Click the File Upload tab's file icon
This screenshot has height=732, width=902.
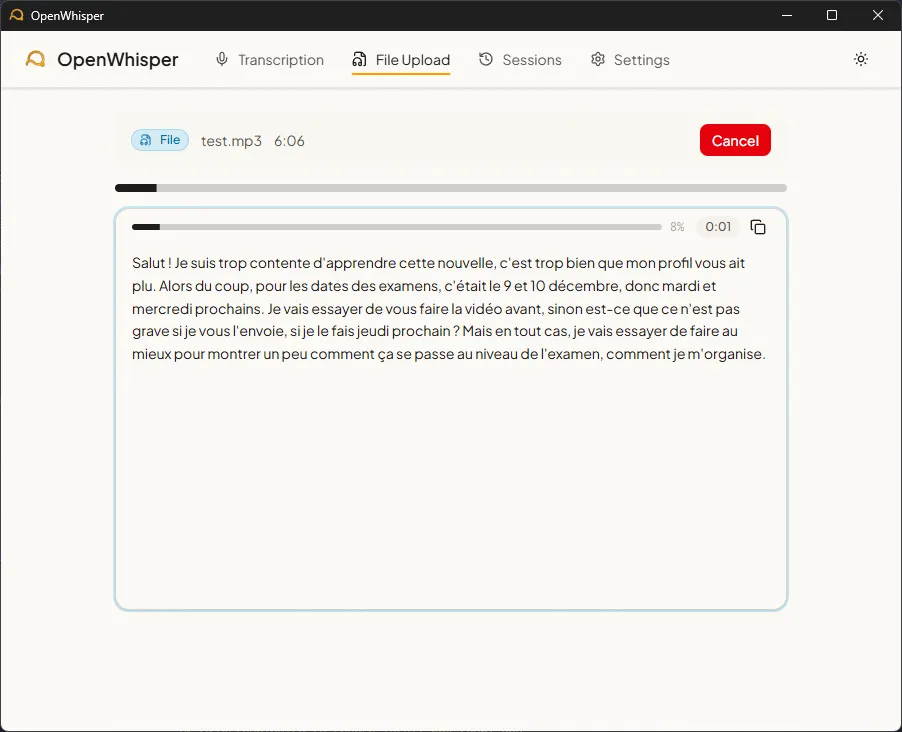(x=360, y=60)
